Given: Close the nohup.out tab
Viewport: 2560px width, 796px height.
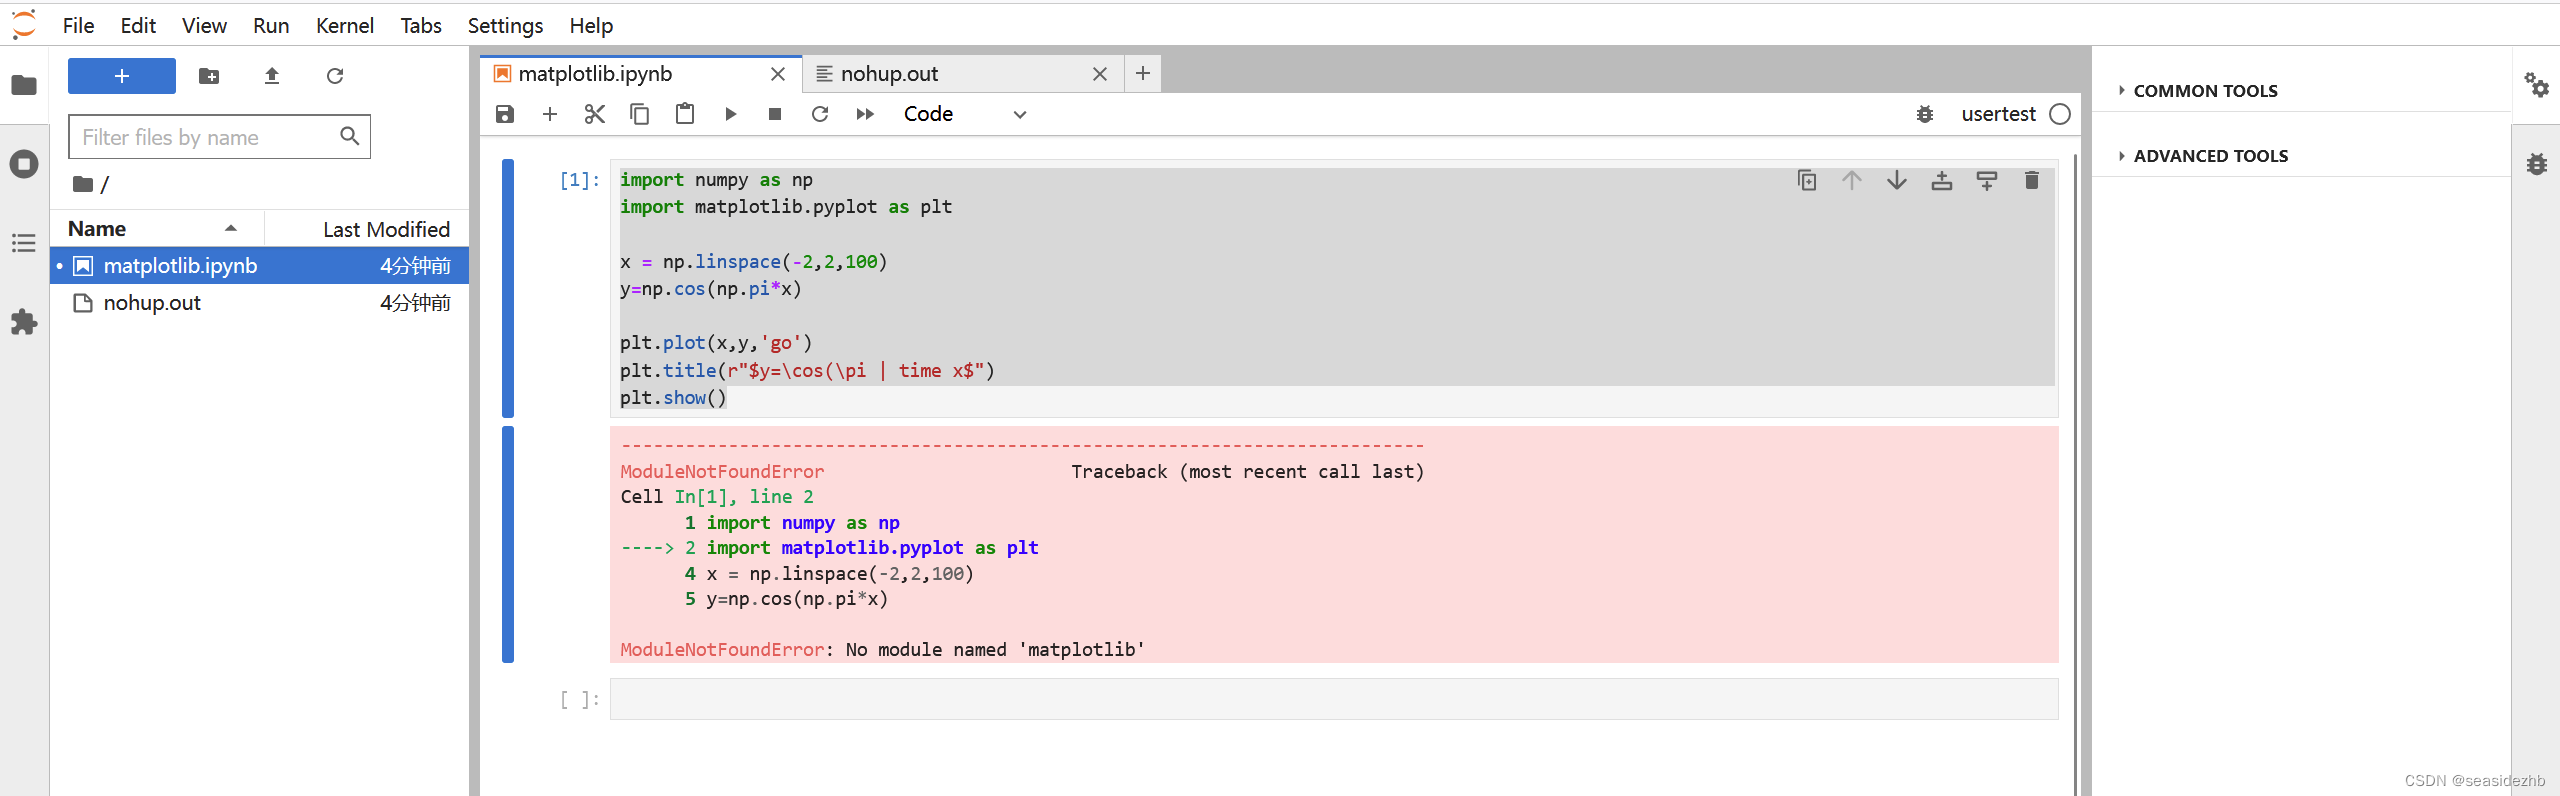Looking at the screenshot, I should tap(1100, 74).
